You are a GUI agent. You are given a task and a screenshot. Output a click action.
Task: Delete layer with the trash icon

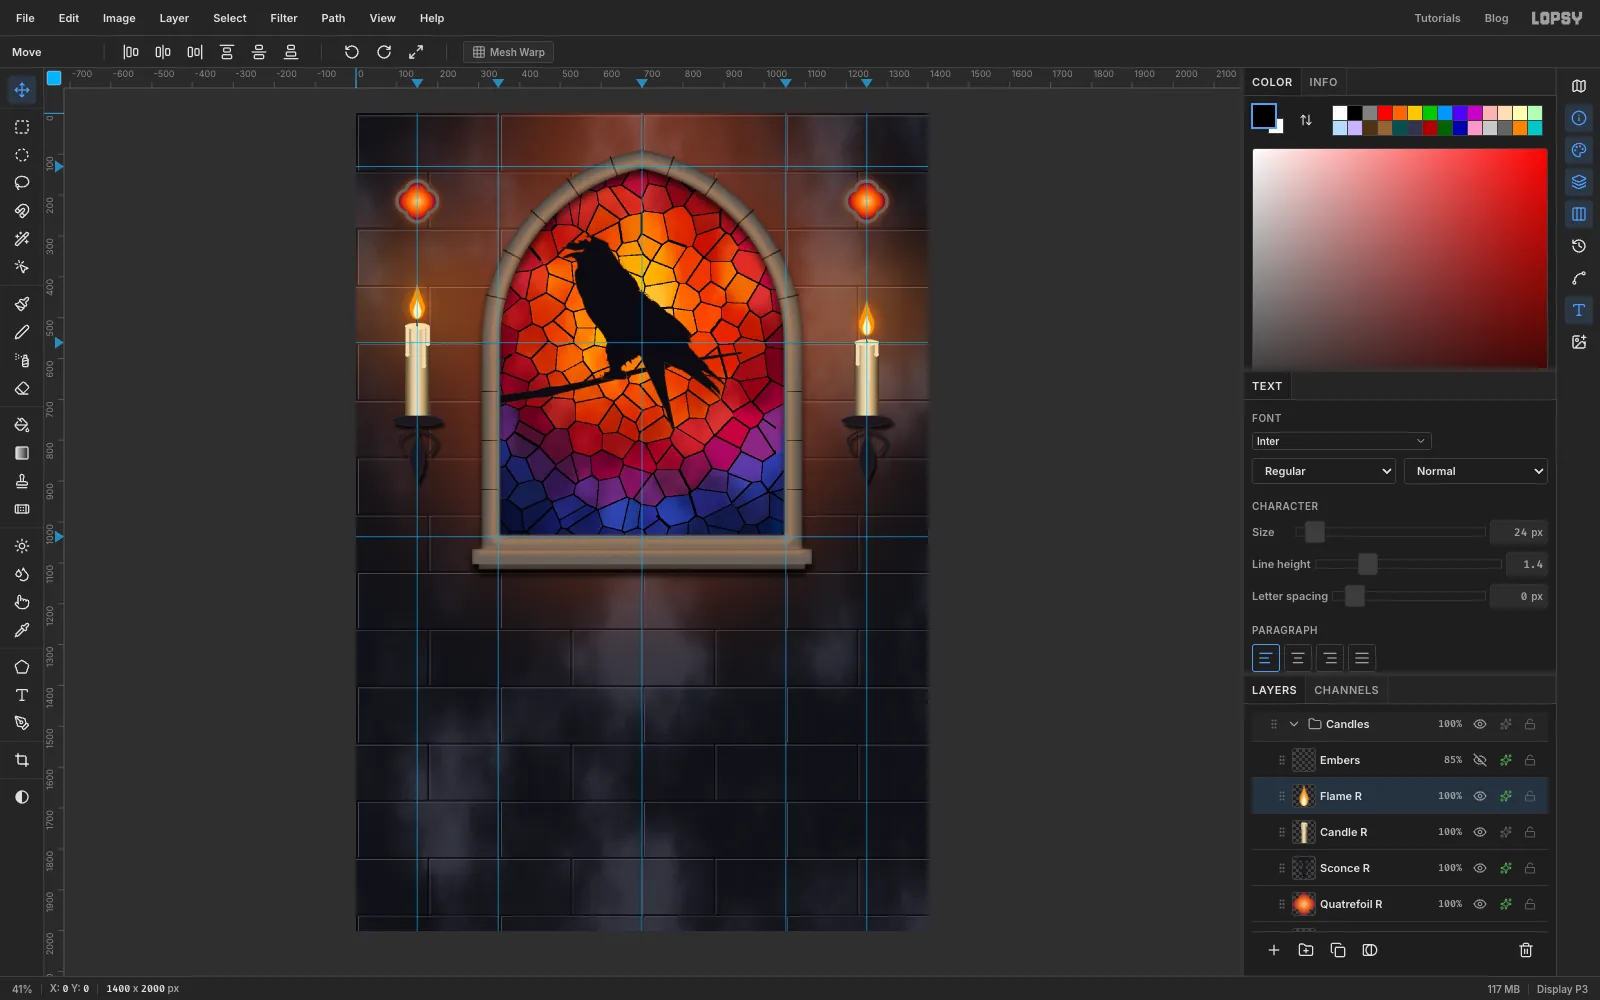point(1526,950)
